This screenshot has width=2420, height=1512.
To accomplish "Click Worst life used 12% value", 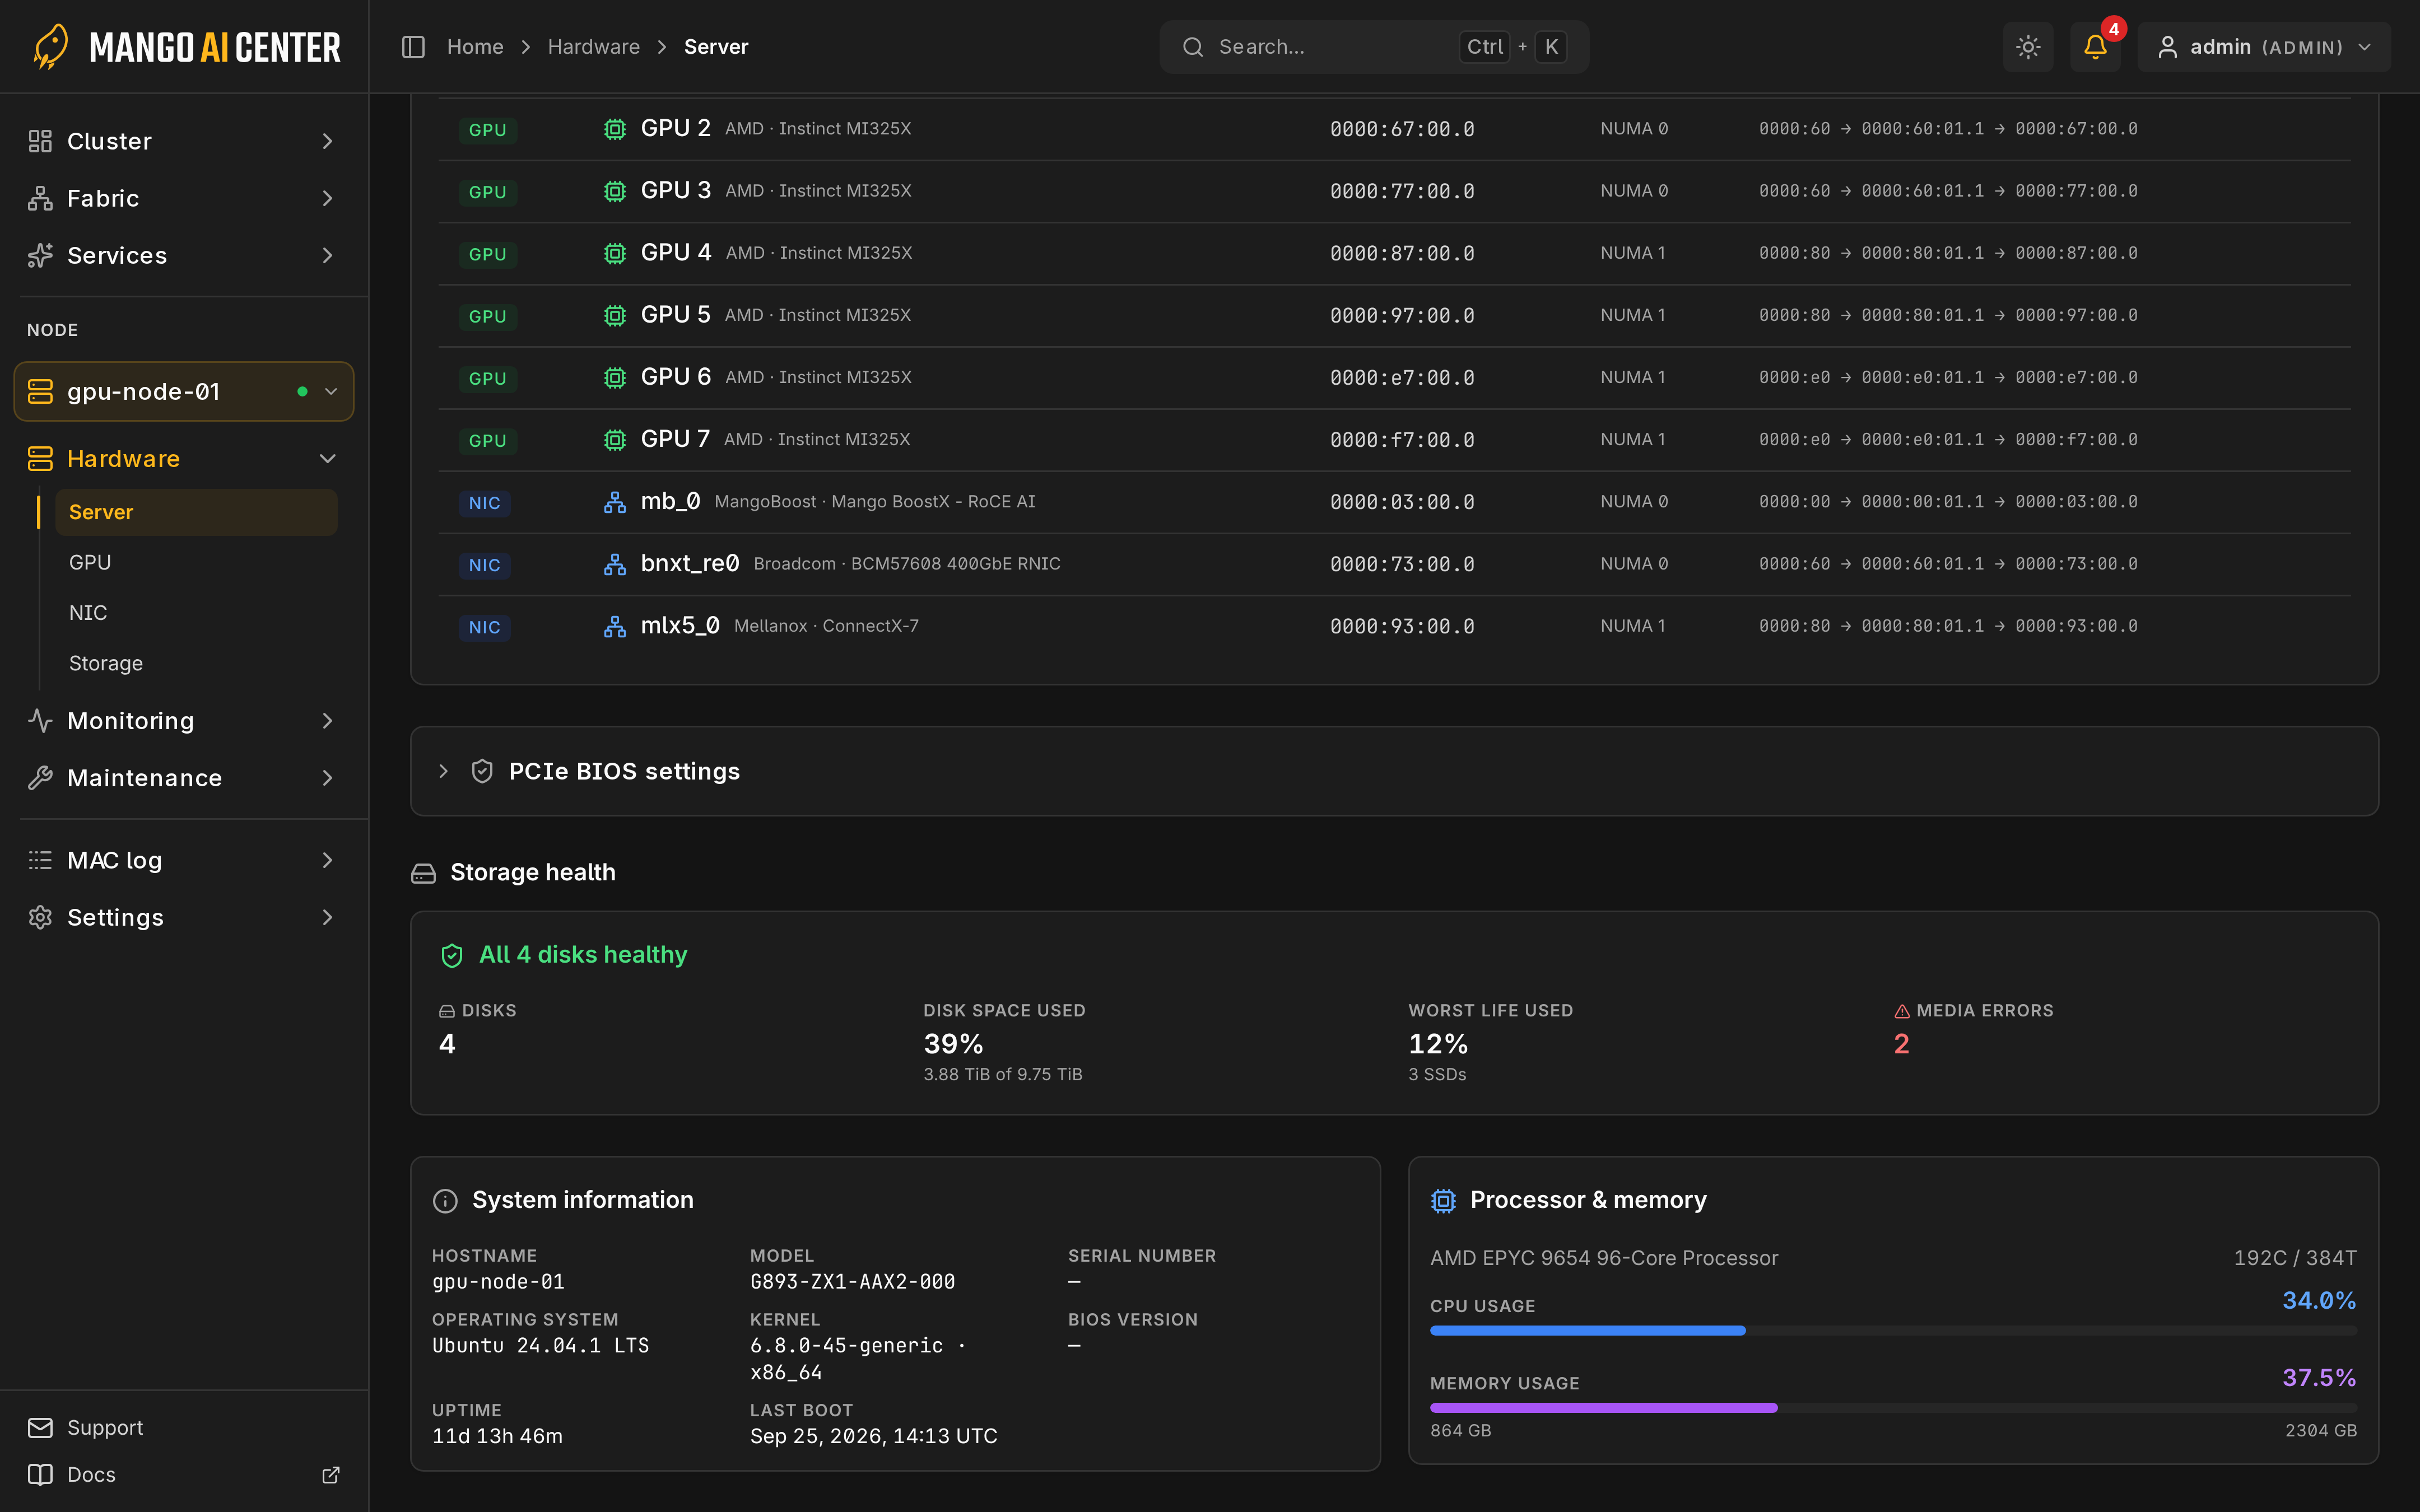I will (x=1438, y=1044).
